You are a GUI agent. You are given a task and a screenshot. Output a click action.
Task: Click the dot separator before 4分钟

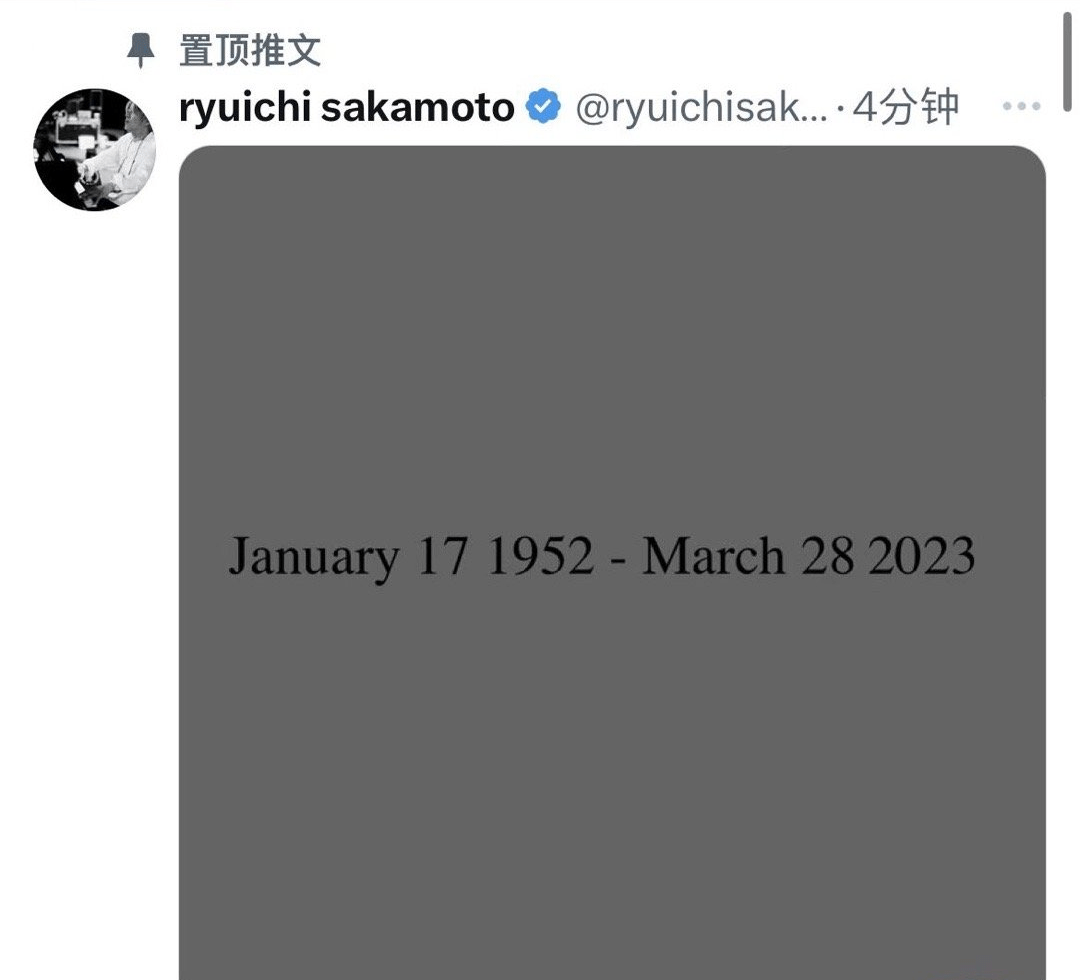coord(840,109)
